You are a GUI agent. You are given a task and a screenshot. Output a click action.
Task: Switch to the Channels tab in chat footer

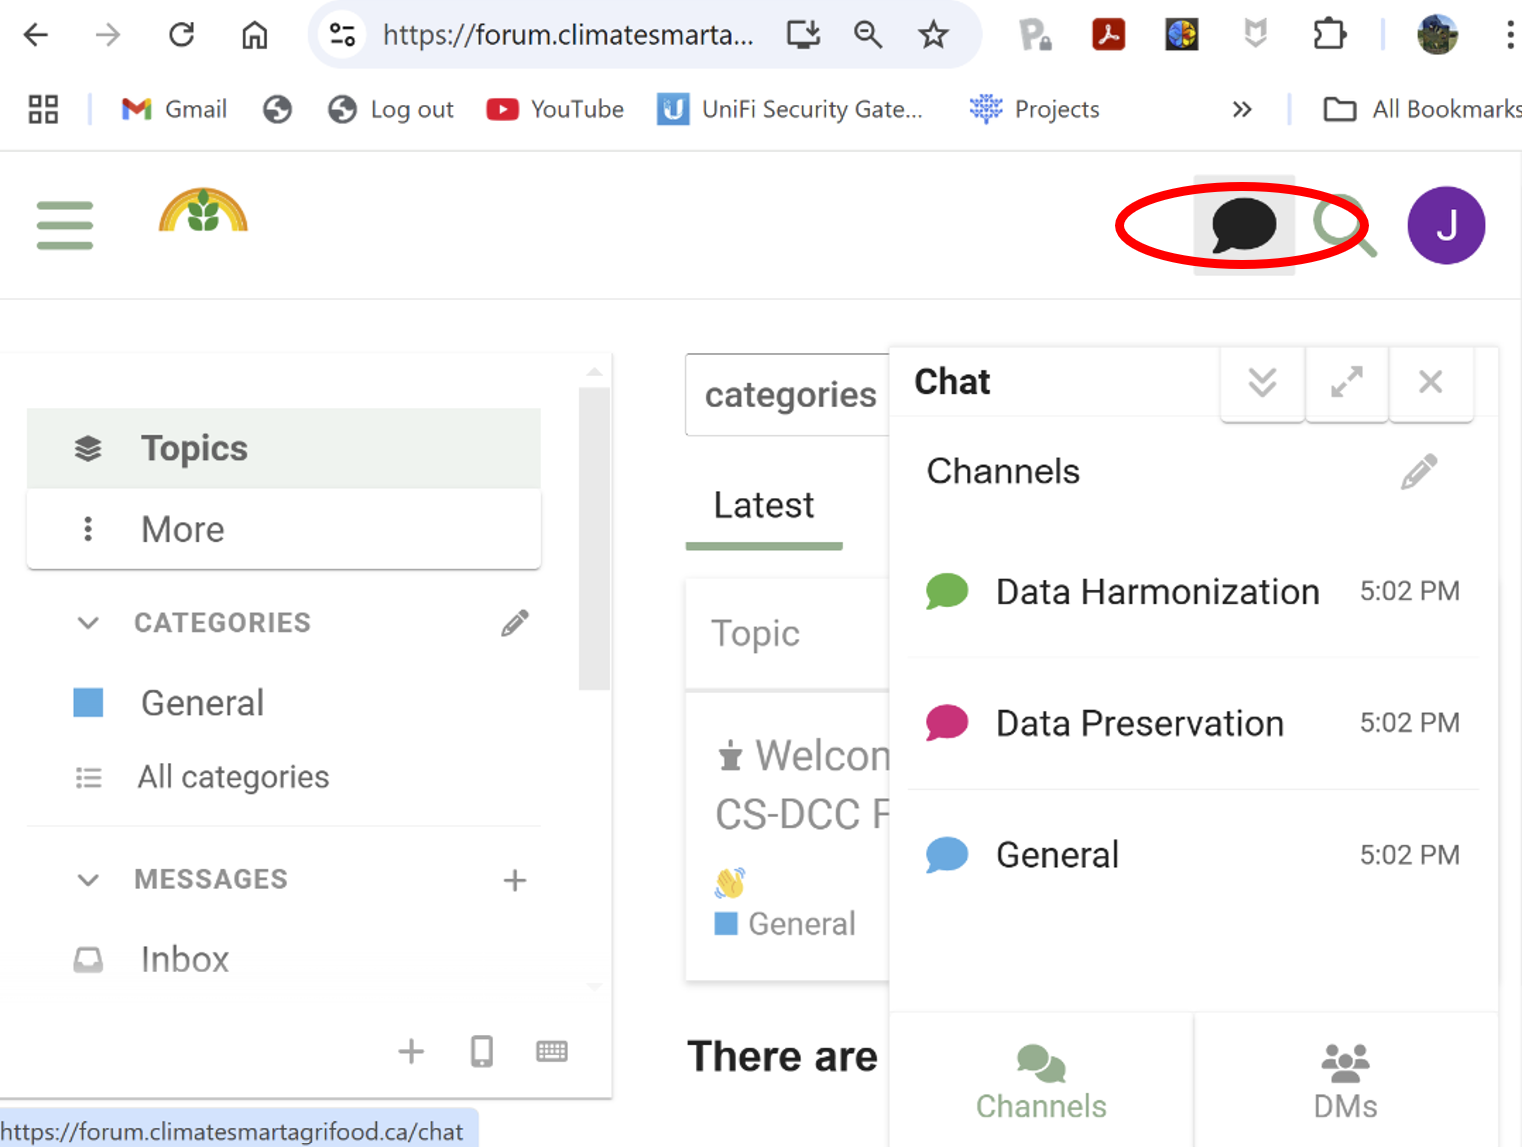click(x=1041, y=1081)
